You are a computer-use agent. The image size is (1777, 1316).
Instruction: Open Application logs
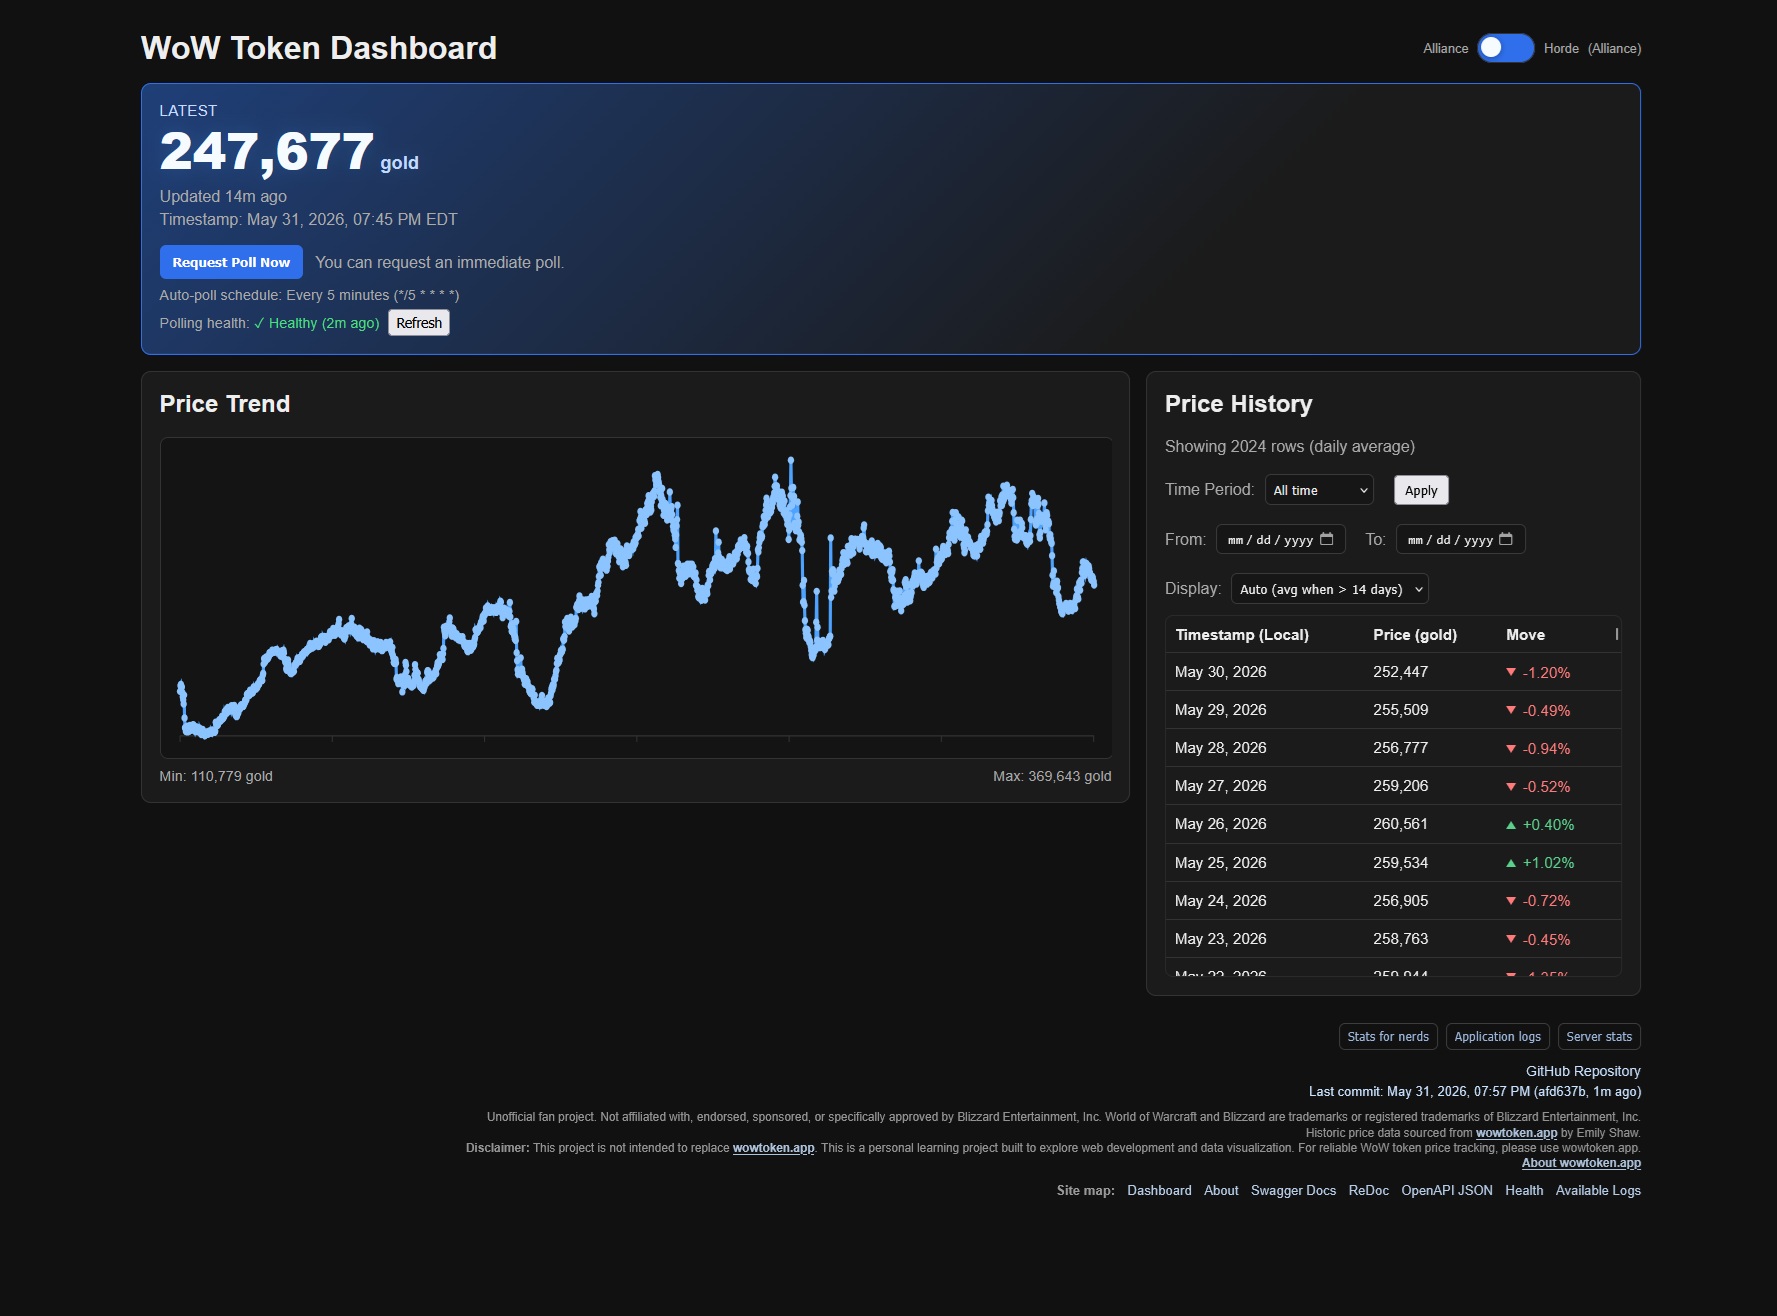click(1497, 1037)
